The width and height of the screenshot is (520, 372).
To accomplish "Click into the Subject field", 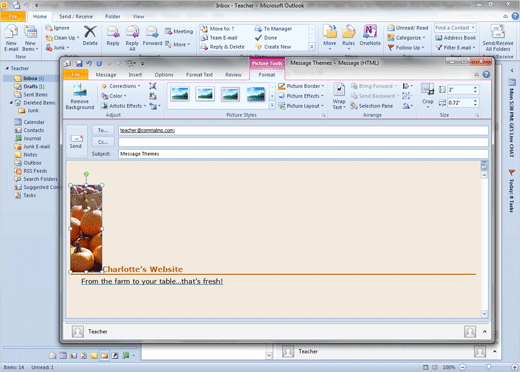I will coord(303,154).
